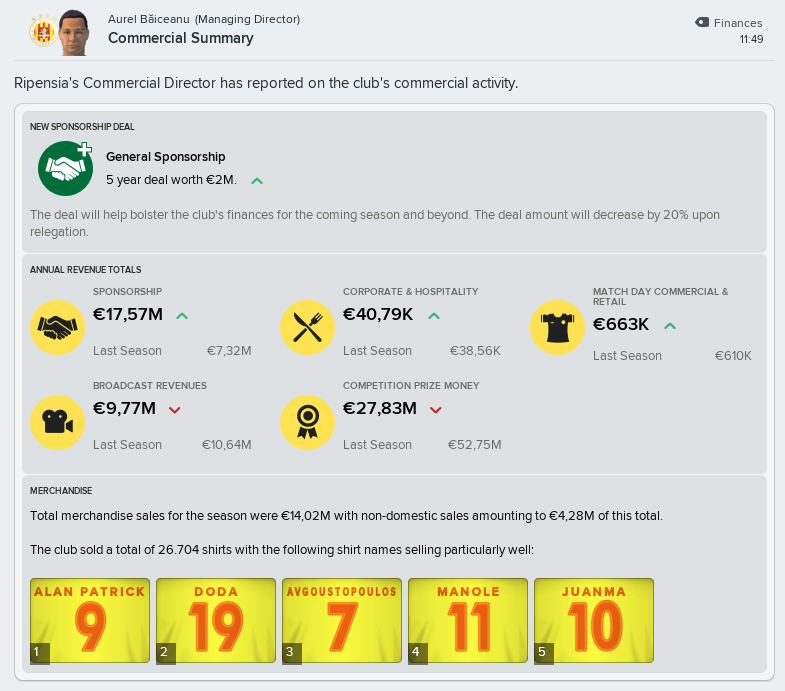785x691 pixels.
Task: Click red down arrow beside €27,83M prize money
Action: 436,410
